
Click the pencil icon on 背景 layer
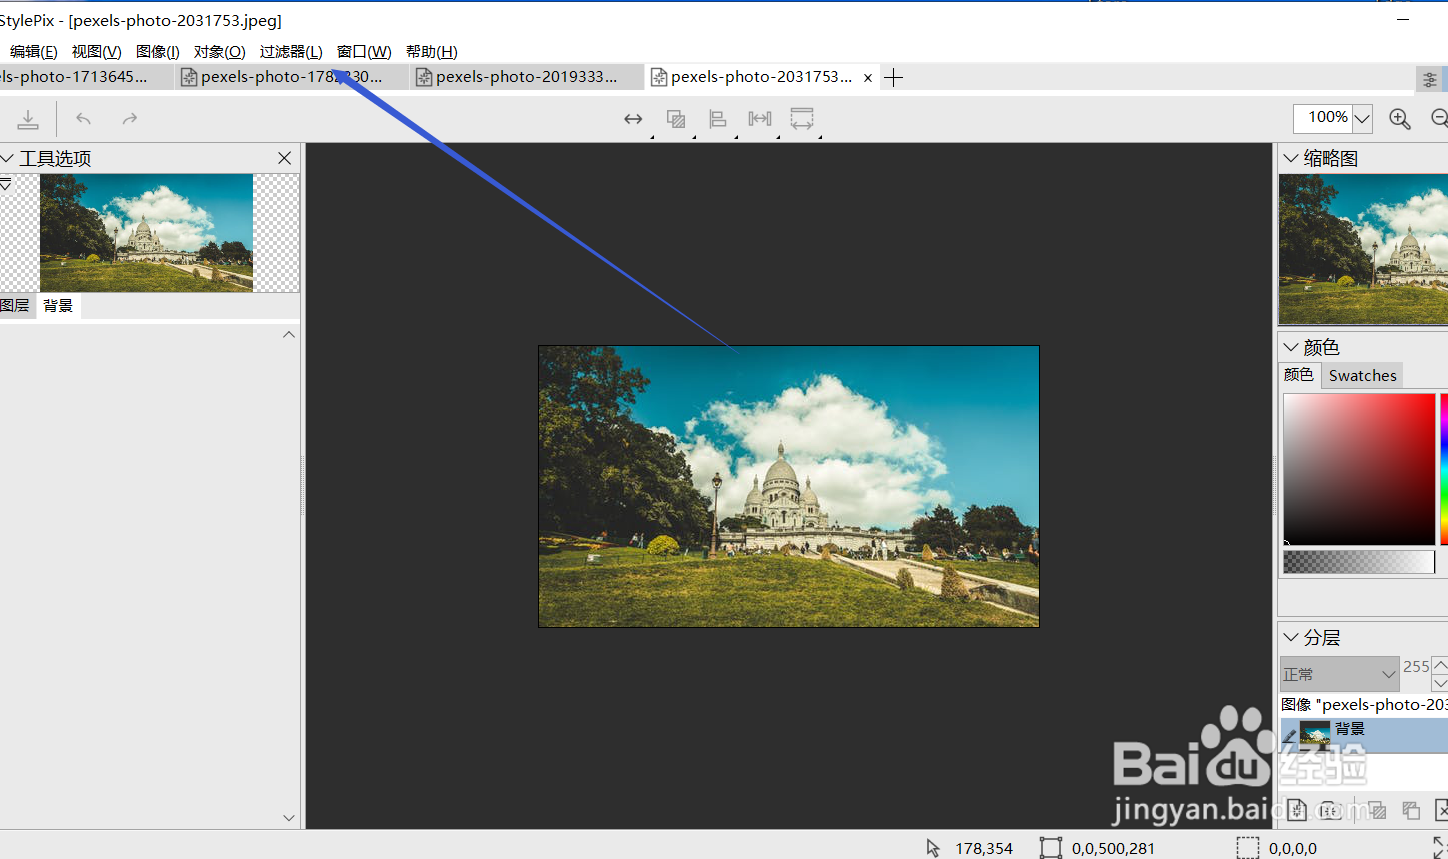1290,737
